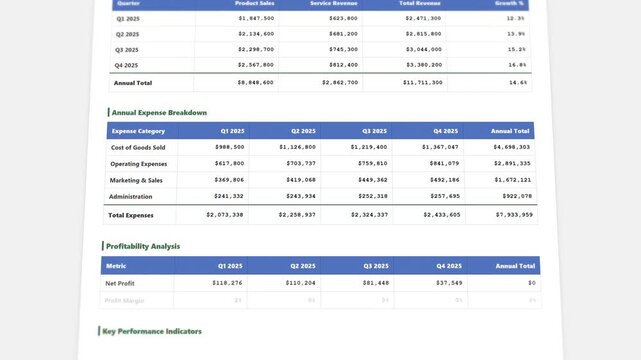Click Q2 2025 header in expense table
641x360 pixels.
point(303,131)
